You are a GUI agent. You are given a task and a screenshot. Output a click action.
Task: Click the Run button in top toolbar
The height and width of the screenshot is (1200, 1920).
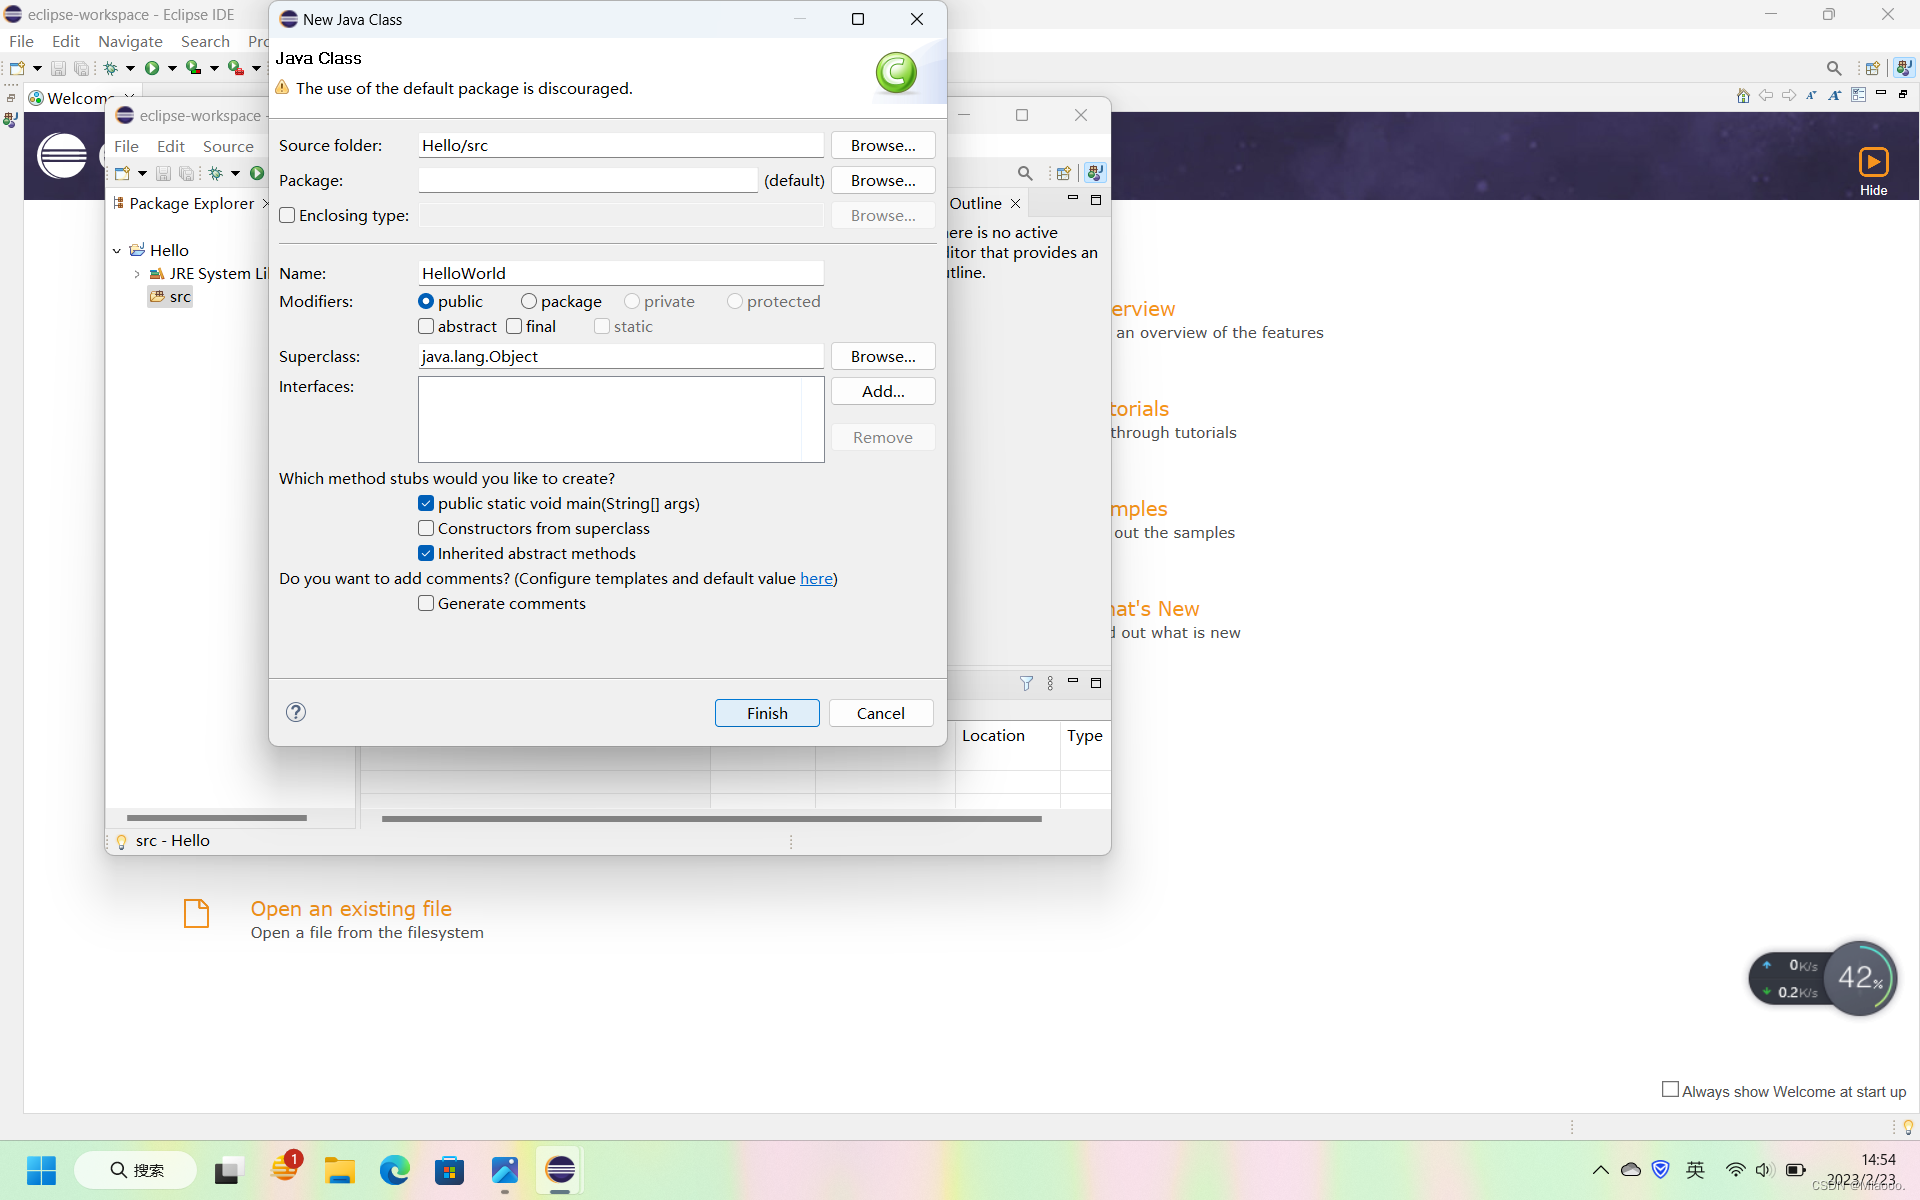coord(152,68)
